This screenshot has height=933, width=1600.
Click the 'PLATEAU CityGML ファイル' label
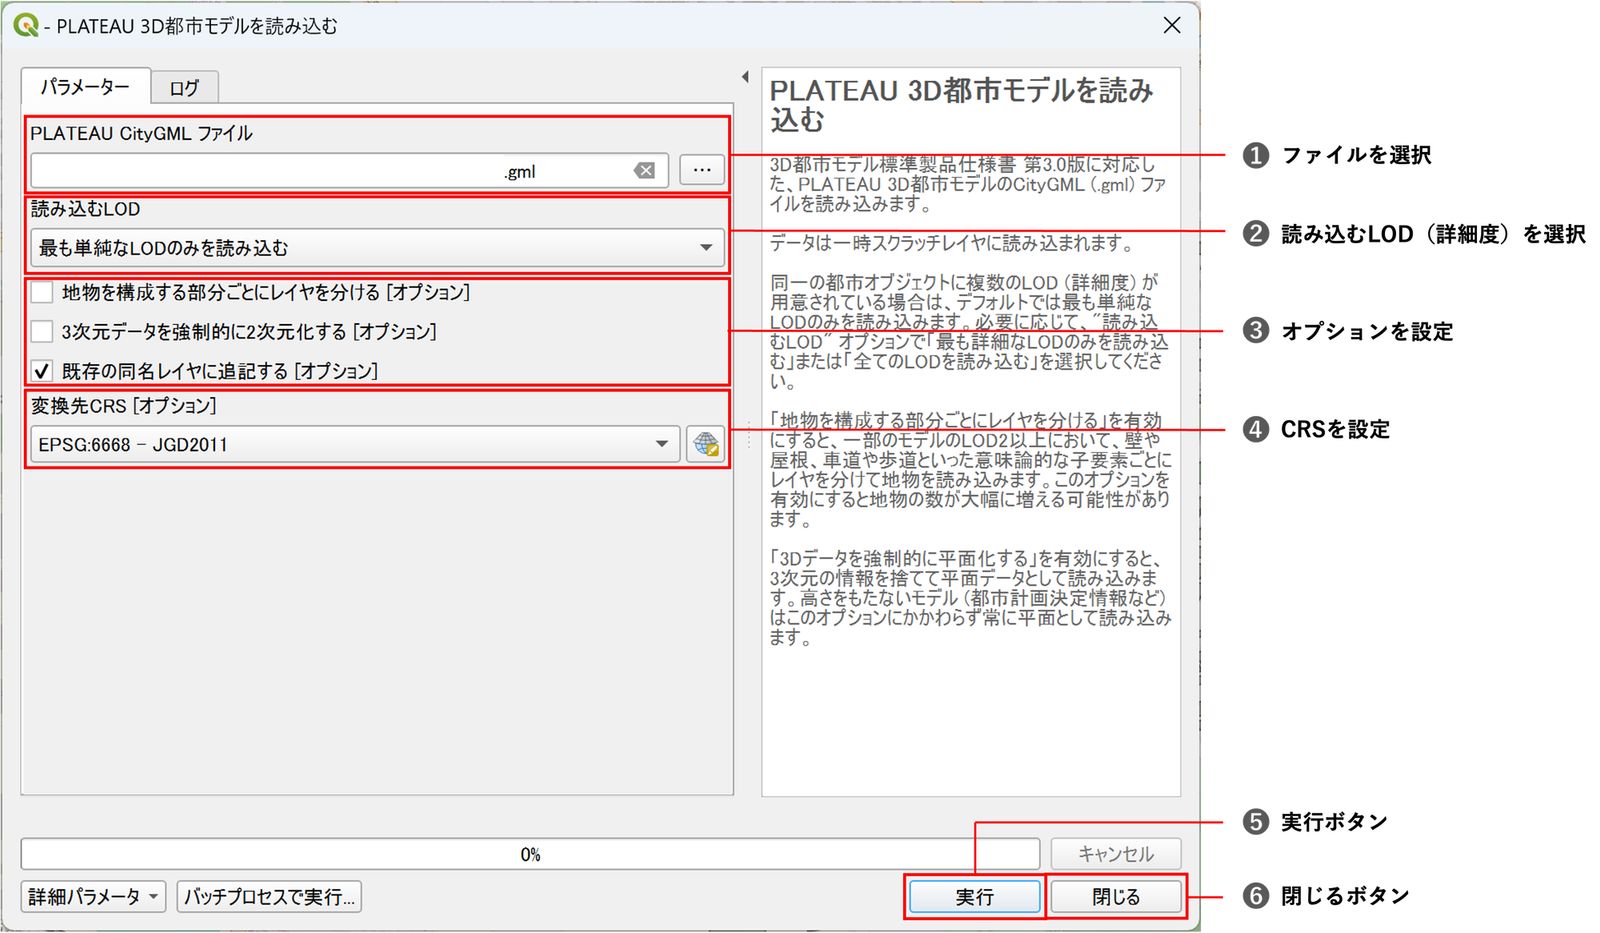141,133
